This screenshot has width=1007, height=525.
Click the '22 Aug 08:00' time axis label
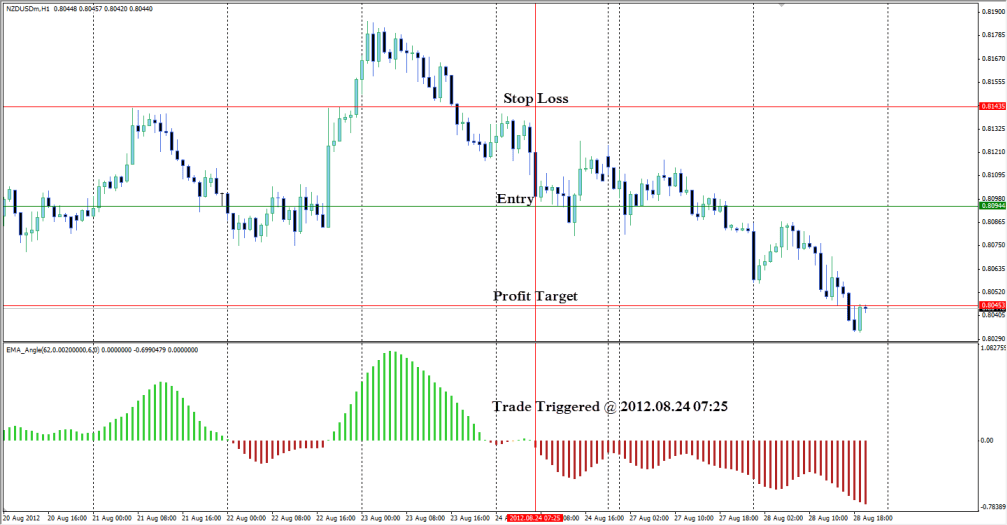point(292,518)
